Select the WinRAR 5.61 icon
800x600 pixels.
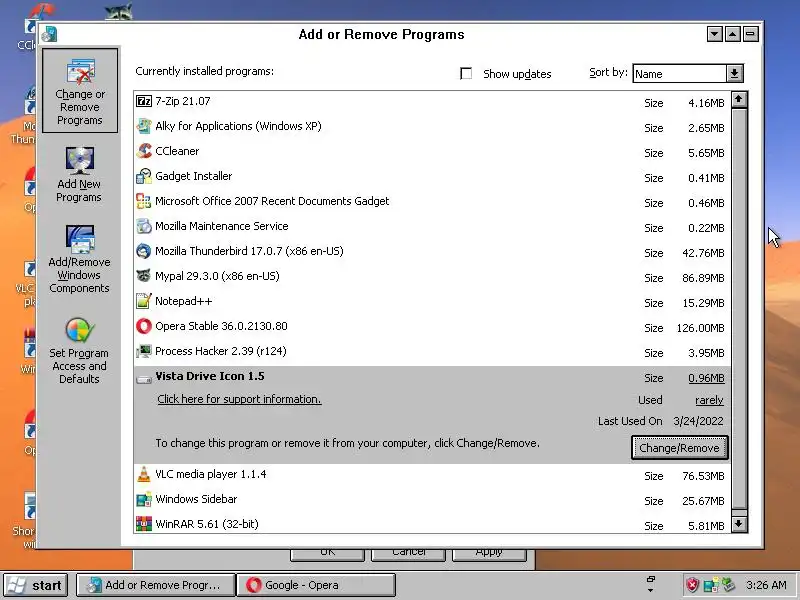pos(144,524)
